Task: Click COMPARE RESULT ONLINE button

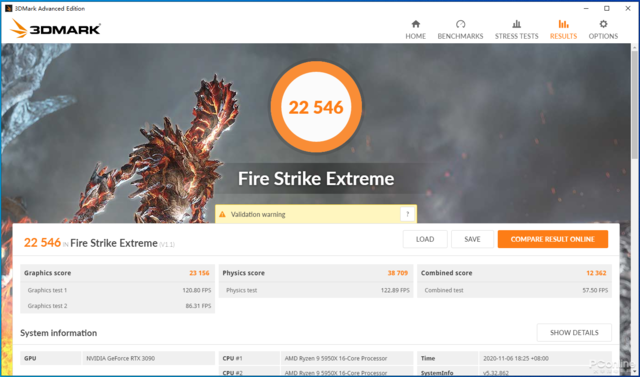Action: click(x=553, y=239)
